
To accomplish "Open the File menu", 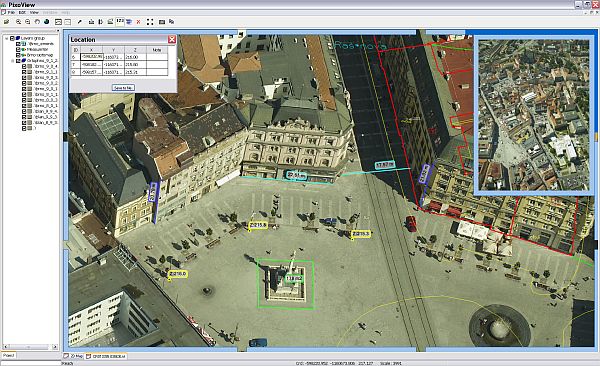I will 11,13.
